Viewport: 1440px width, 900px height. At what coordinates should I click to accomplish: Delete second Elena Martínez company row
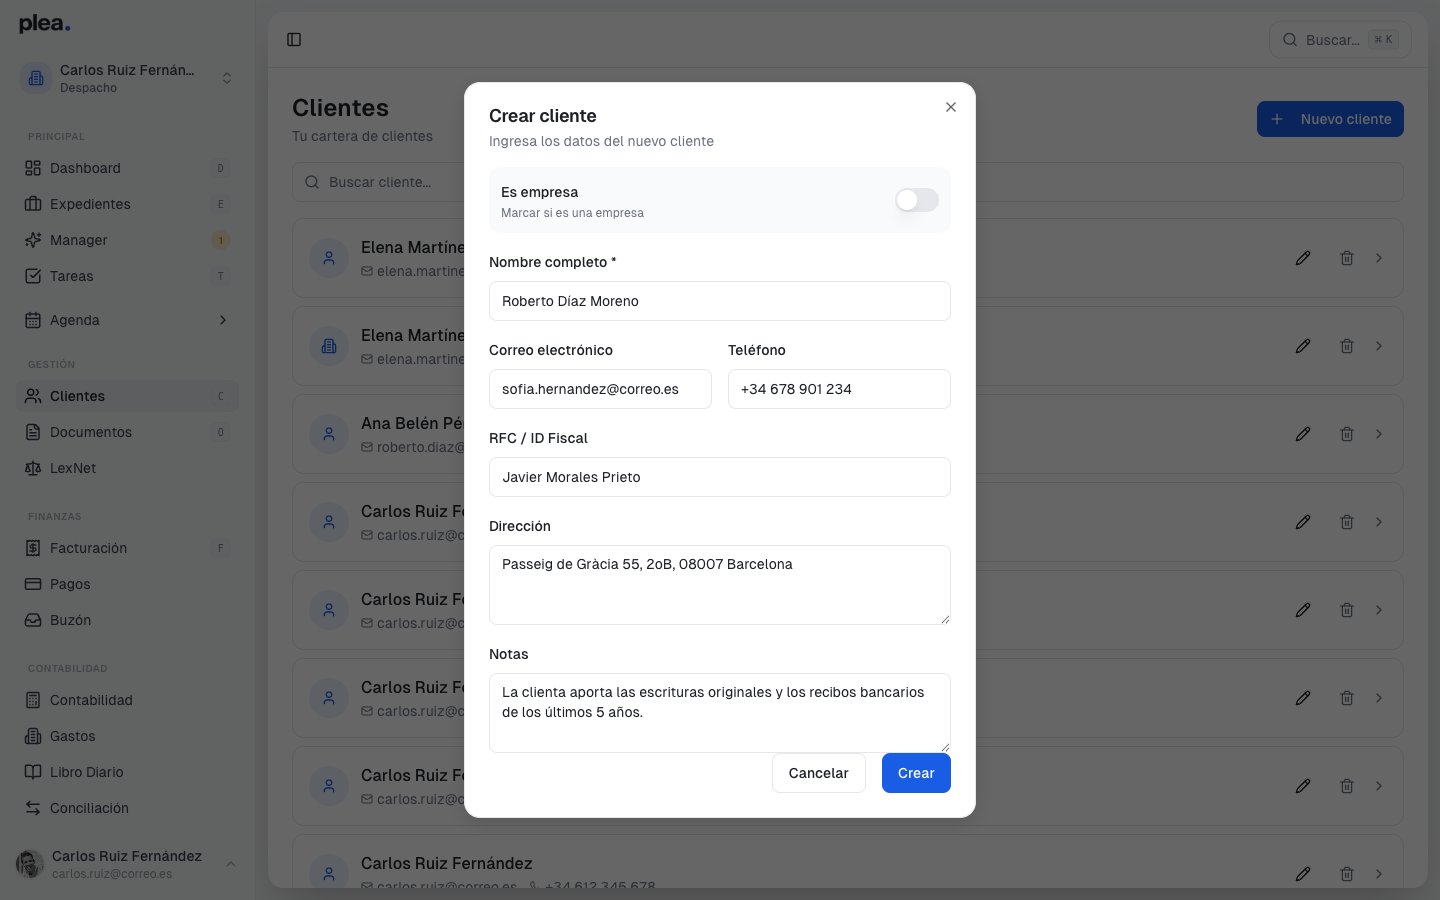pos(1347,346)
